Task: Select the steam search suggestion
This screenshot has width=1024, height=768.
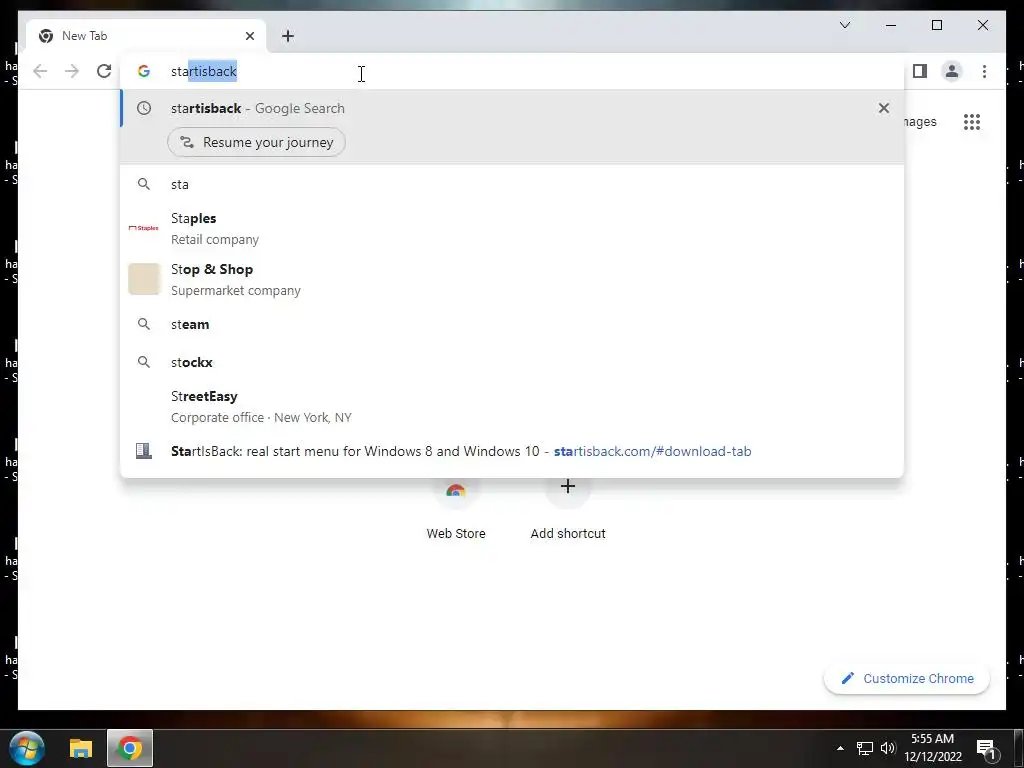Action: pos(512,324)
